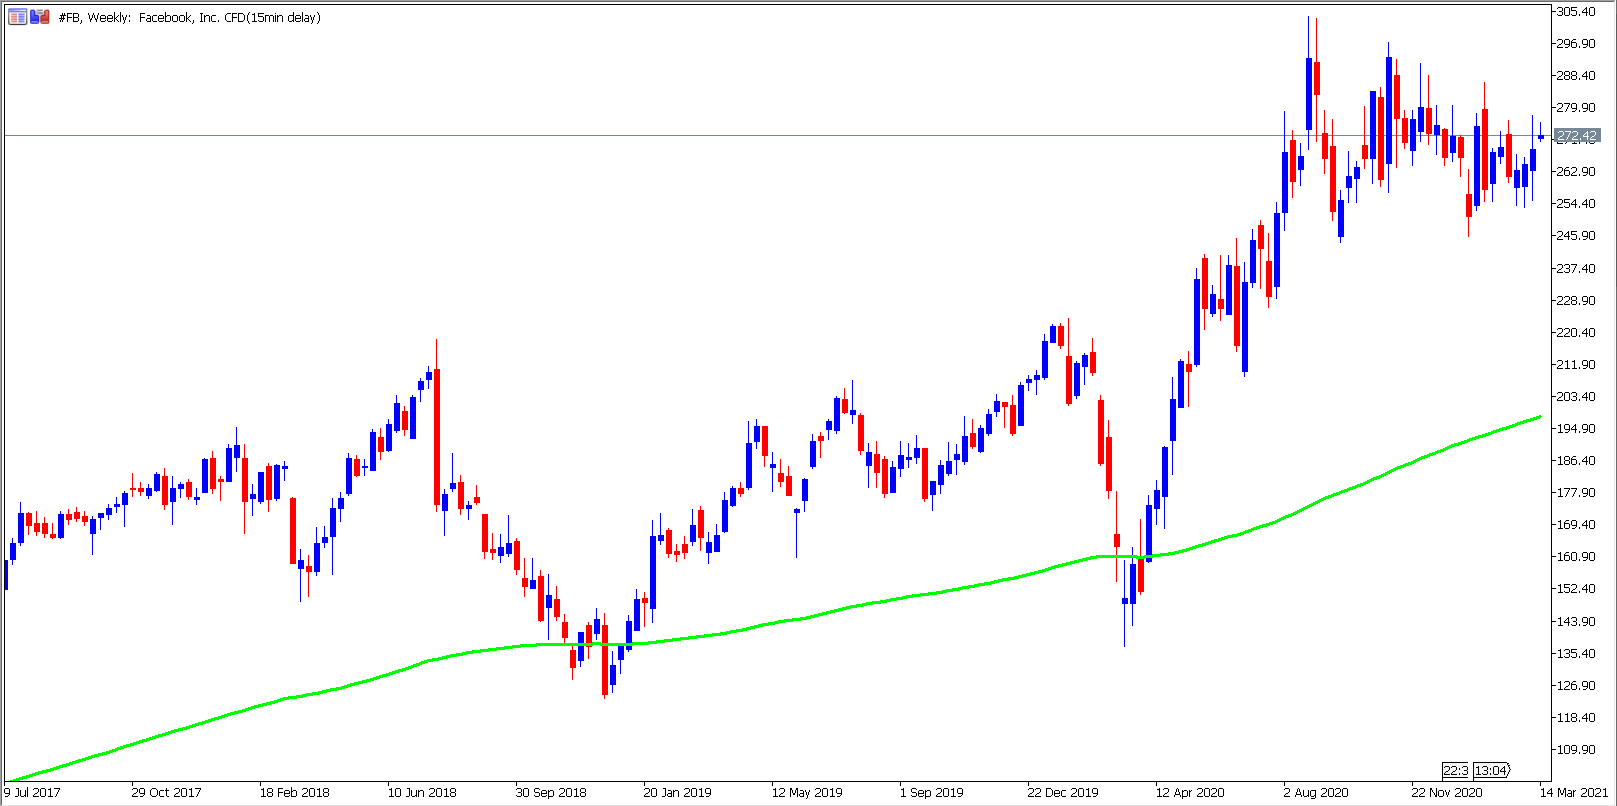Screen dimensions: 1617x806
Task: Click the '1 Sep 2019' date label
Action: 931,792
